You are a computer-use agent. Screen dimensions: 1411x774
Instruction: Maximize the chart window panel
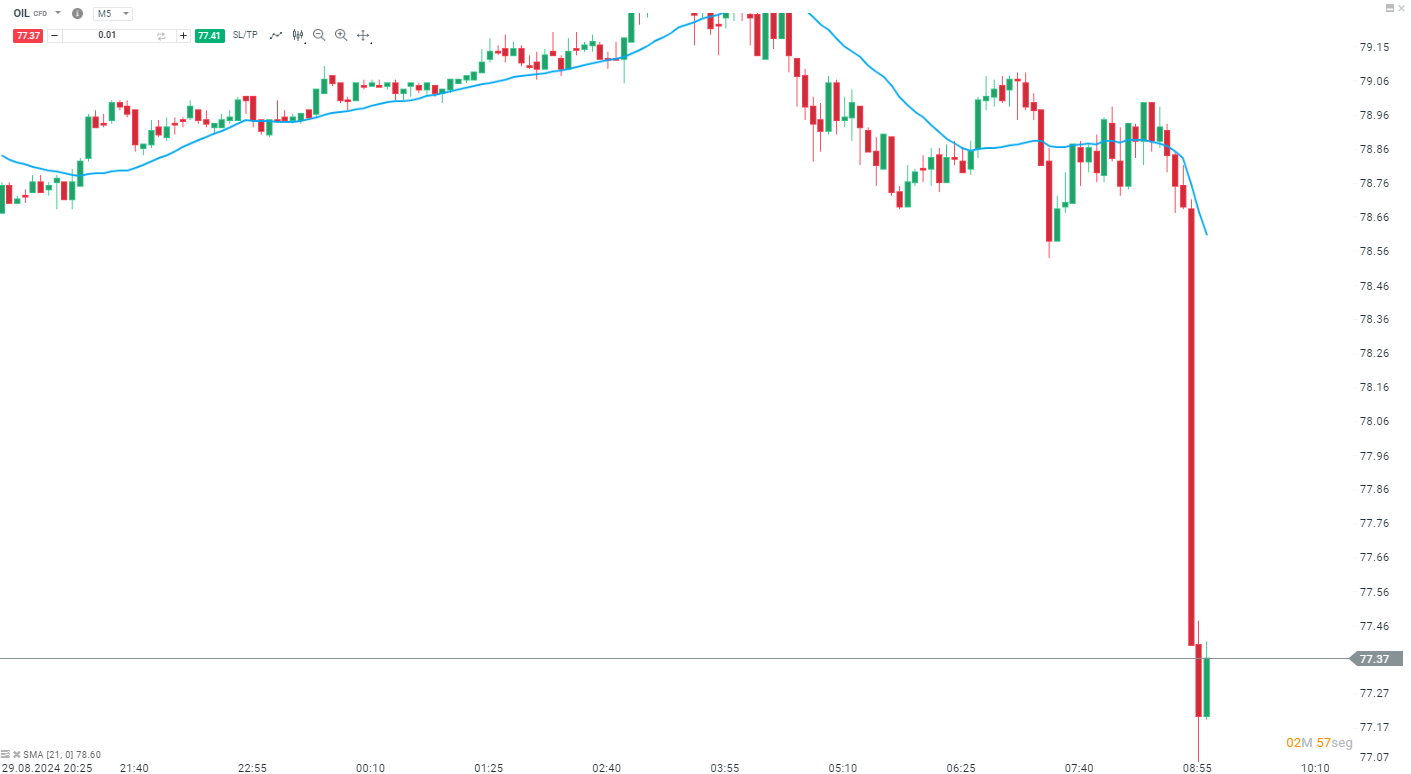[1389, 7]
